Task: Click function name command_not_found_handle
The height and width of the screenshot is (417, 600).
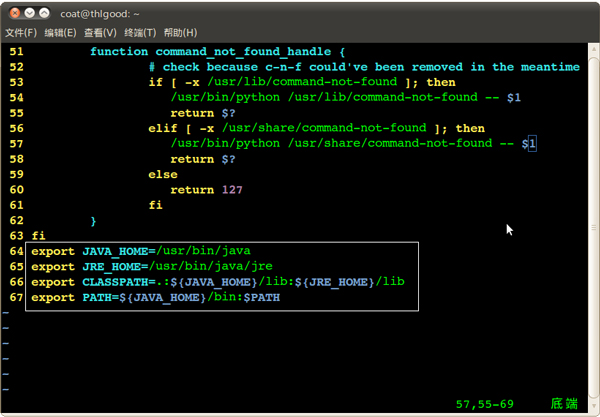Action: pyautogui.click(x=243, y=52)
